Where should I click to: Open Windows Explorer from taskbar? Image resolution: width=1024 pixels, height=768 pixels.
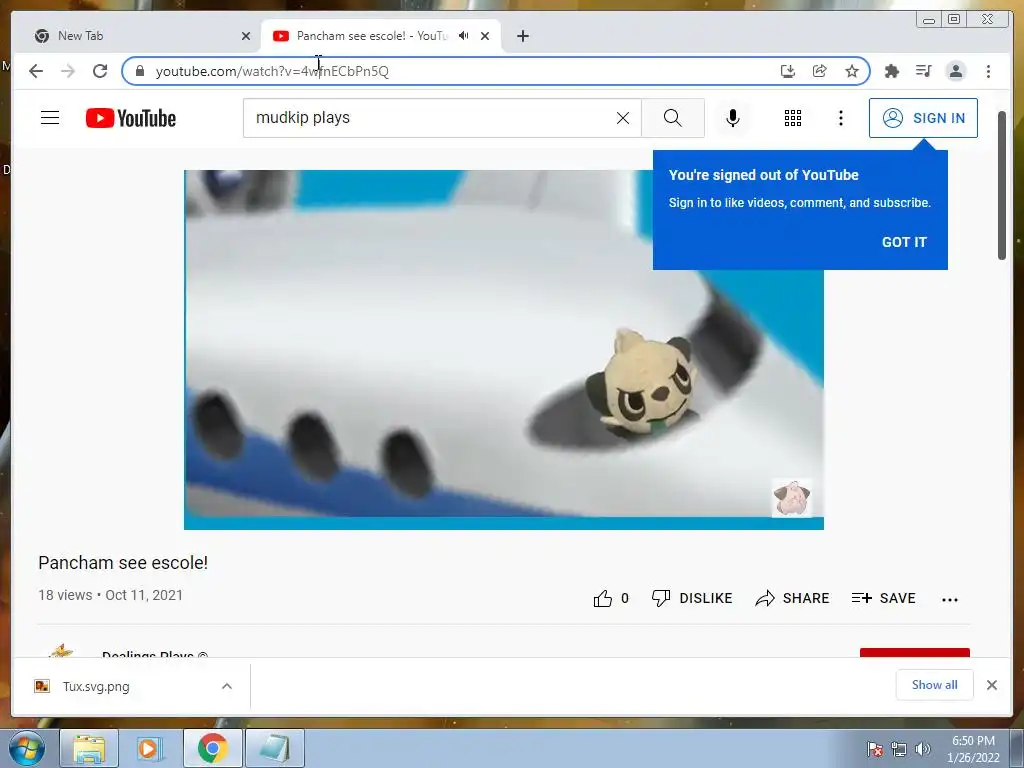point(89,749)
